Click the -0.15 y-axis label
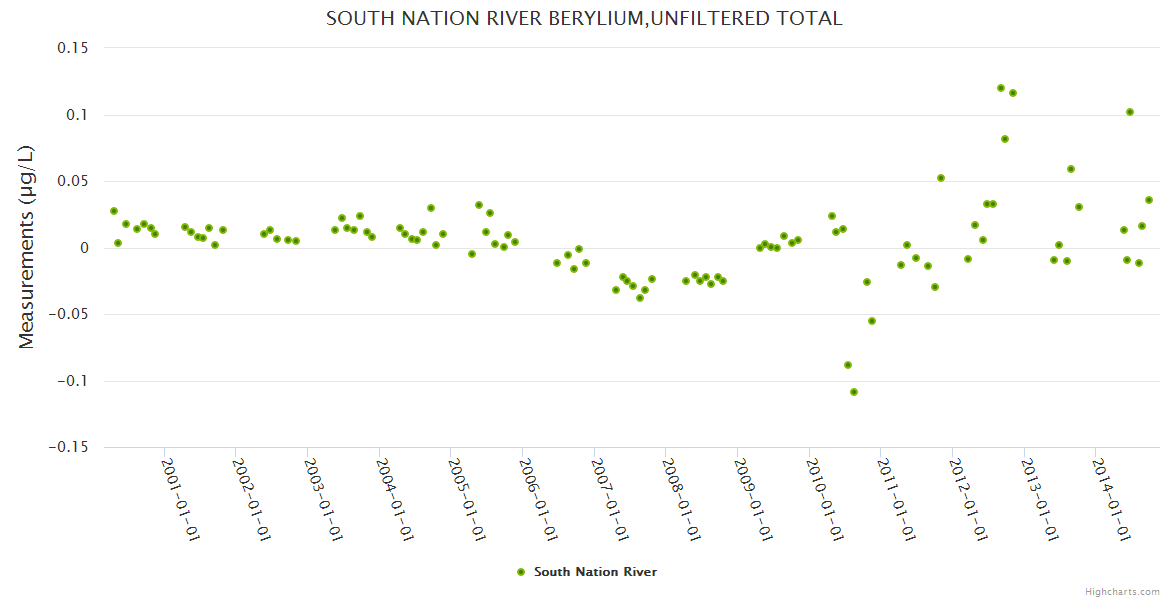Viewport: 1170px width, 600px height. point(65,447)
